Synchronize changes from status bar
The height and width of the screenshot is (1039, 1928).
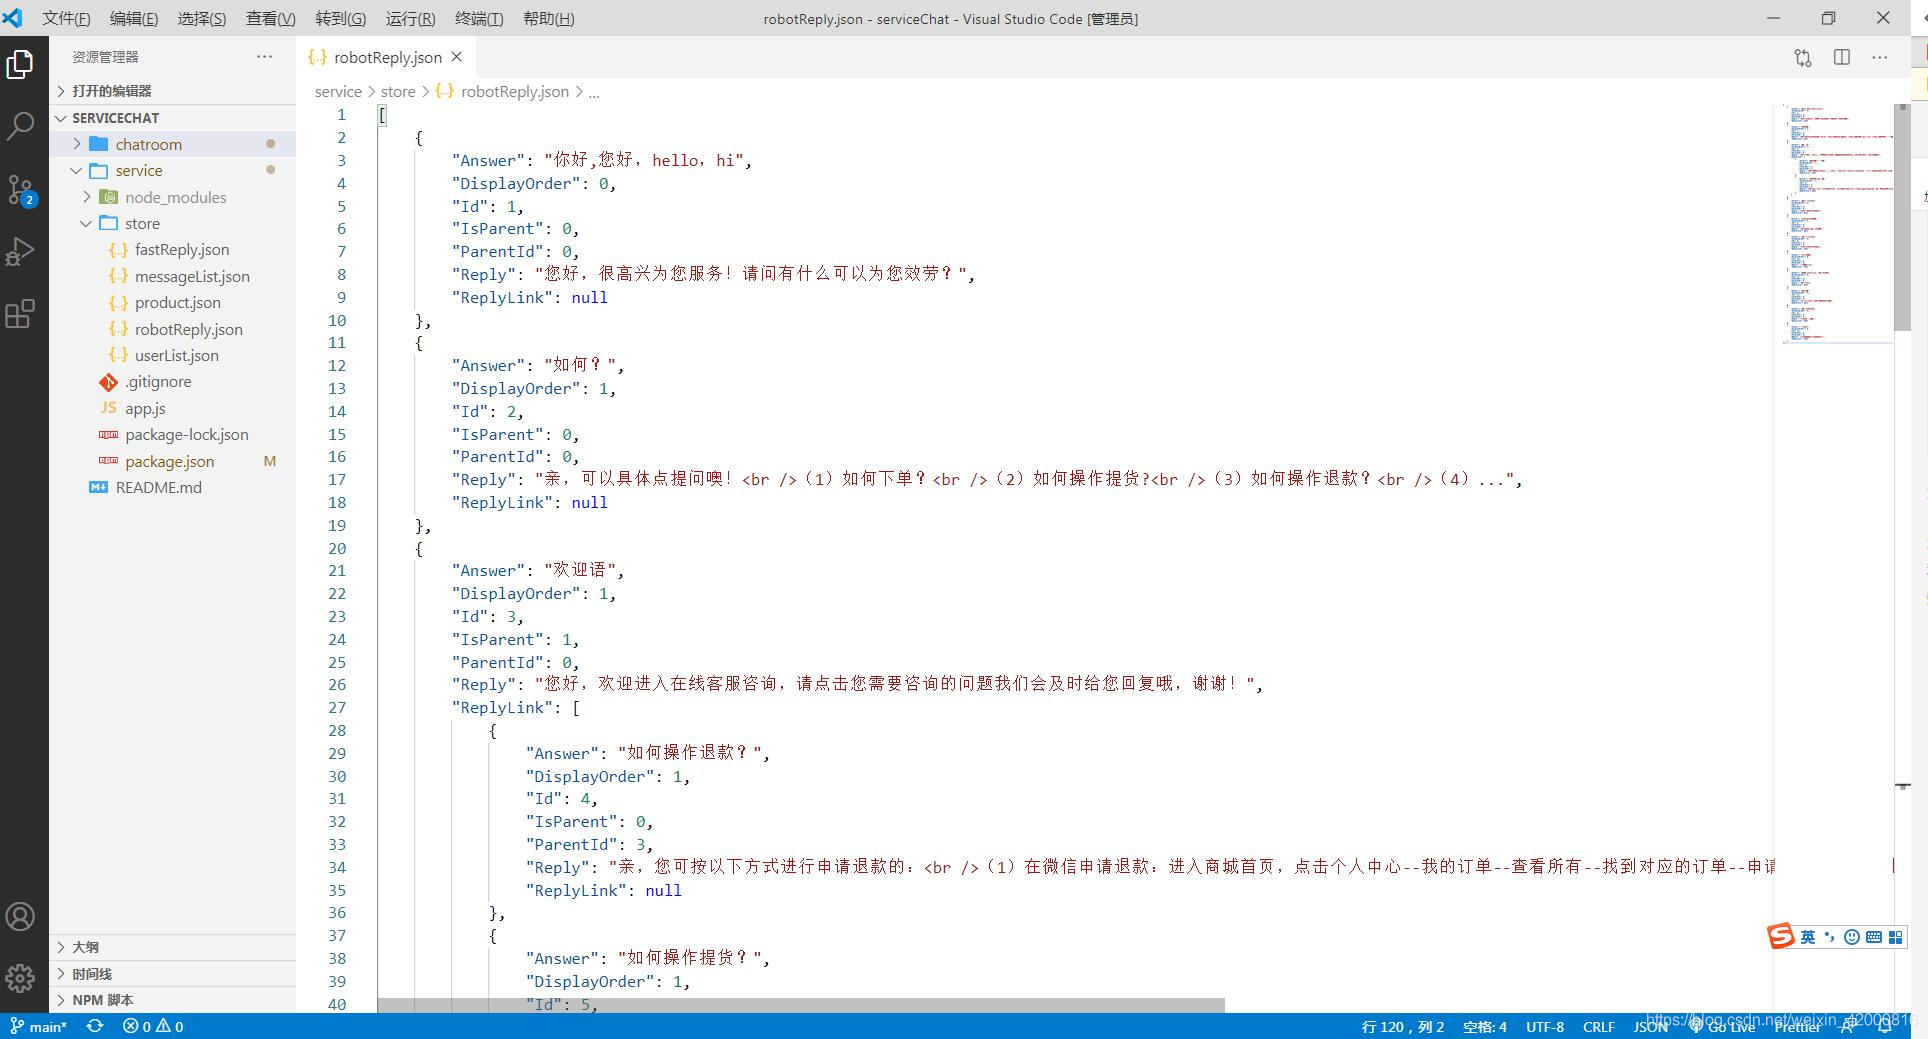(x=95, y=1026)
